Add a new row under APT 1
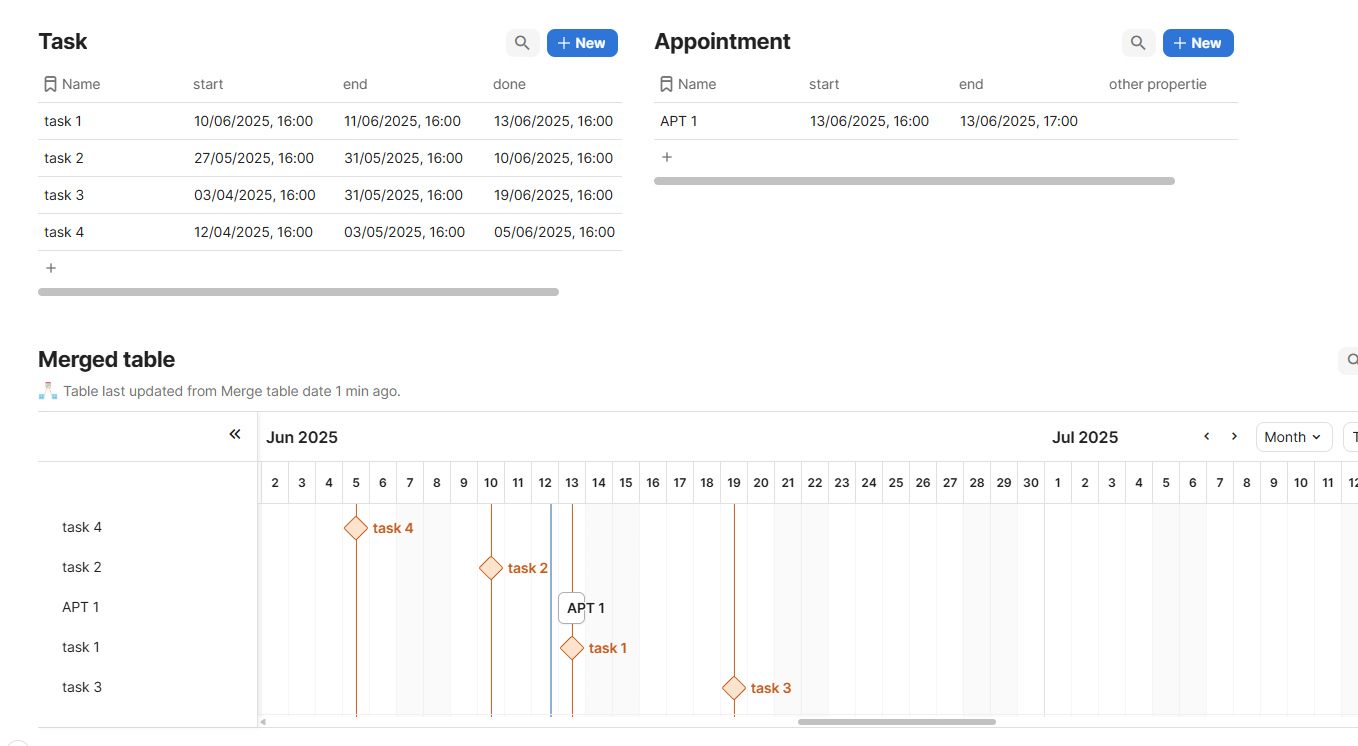The width and height of the screenshot is (1358, 746). click(667, 157)
